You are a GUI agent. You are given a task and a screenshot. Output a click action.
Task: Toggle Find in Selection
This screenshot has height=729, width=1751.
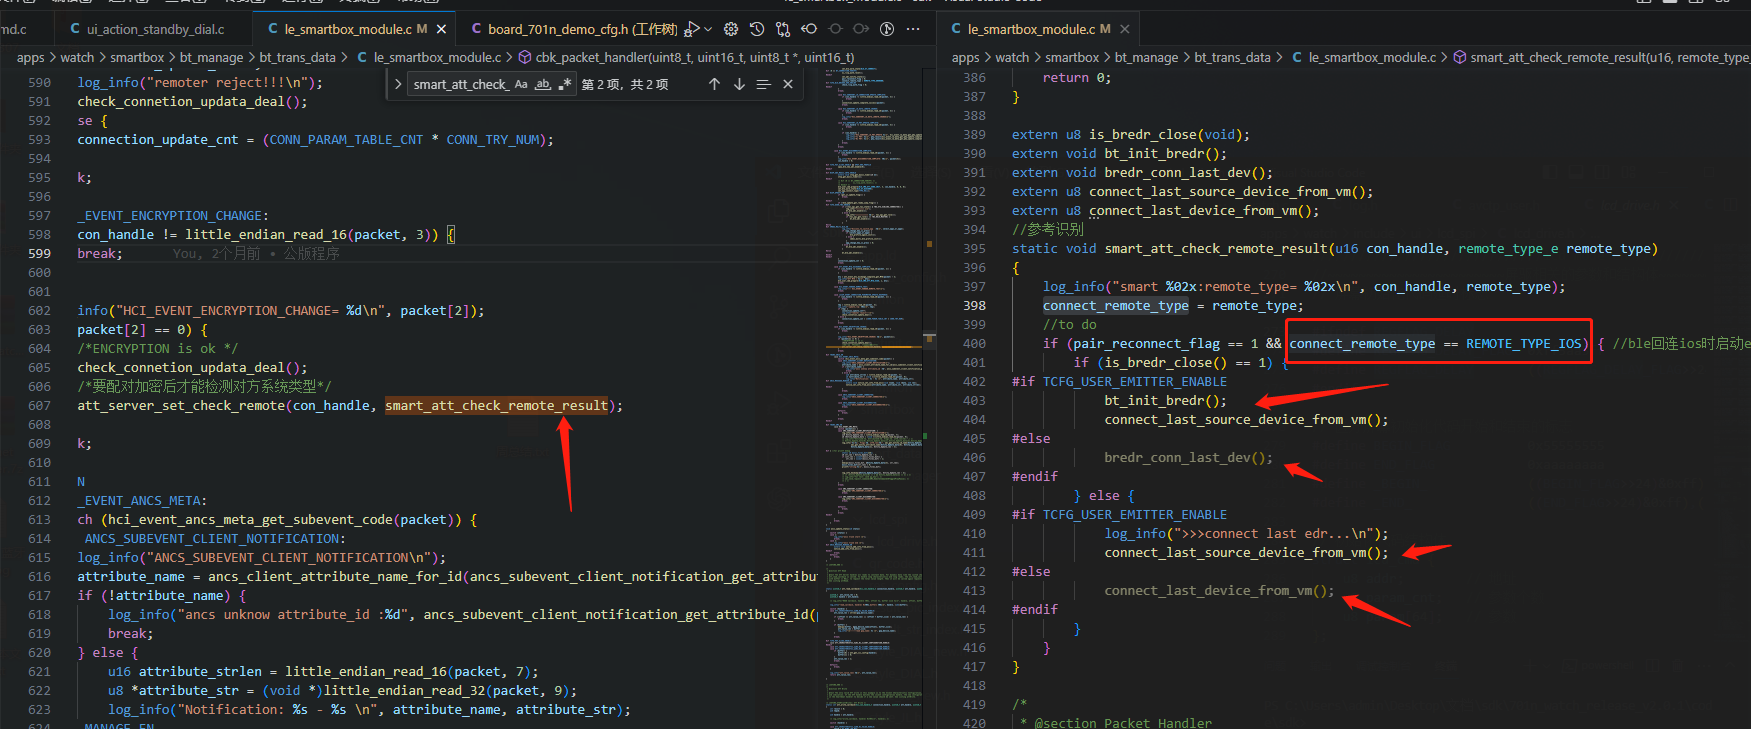pyautogui.click(x=764, y=84)
